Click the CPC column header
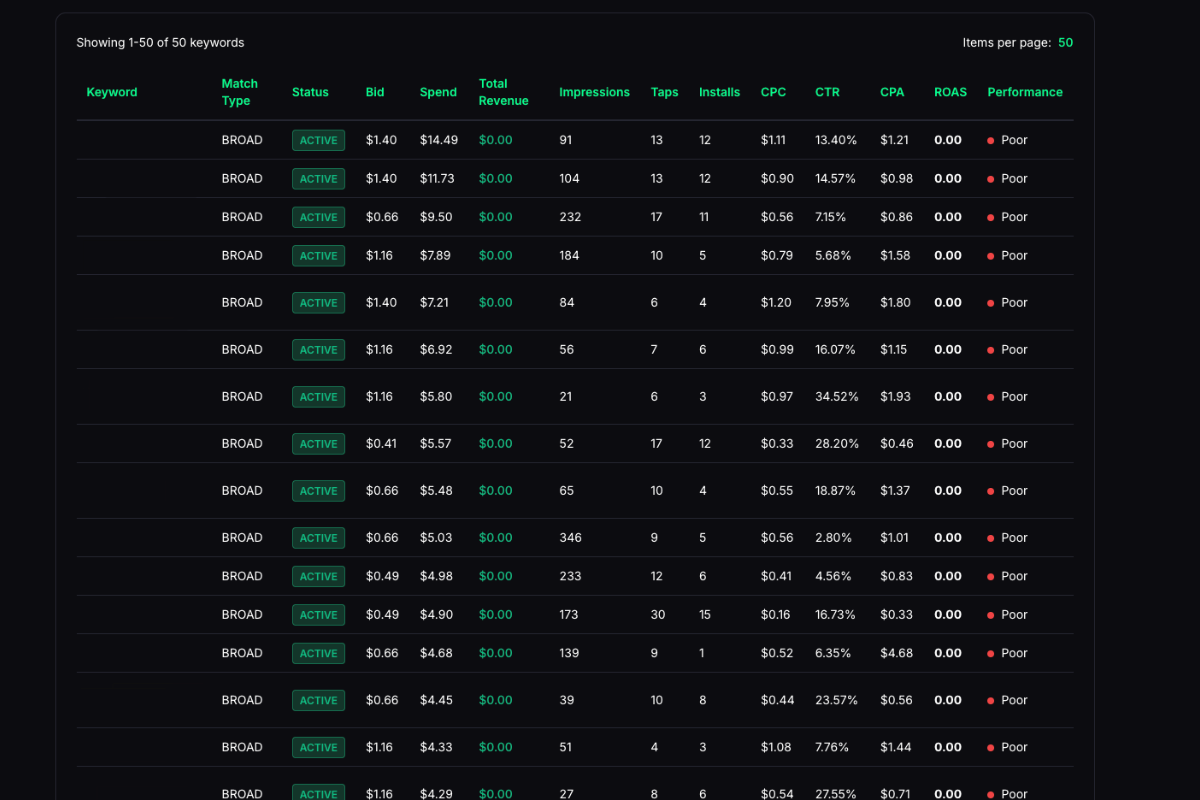This screenshot has height=800, width=1200. pyautogui.click(x=773, y=92)
